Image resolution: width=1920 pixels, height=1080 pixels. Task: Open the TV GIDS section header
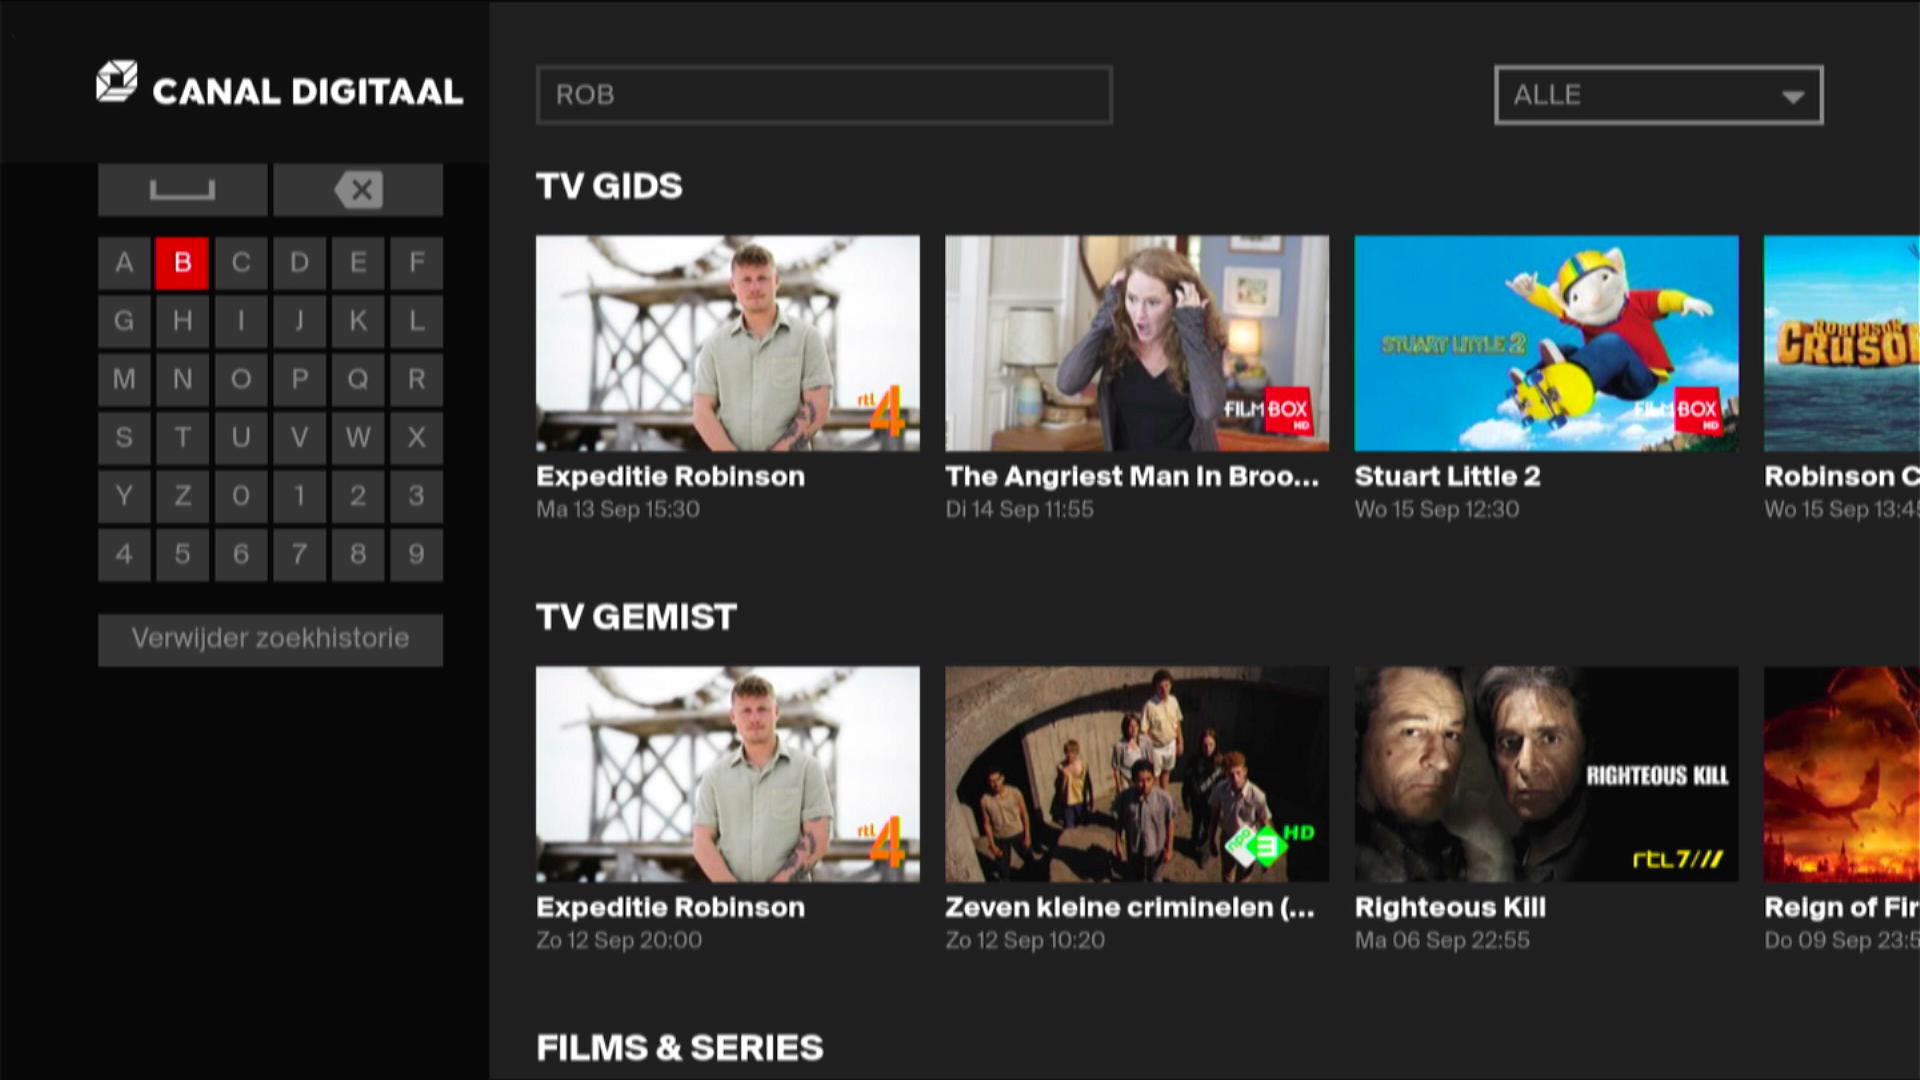tap(608, 186)
